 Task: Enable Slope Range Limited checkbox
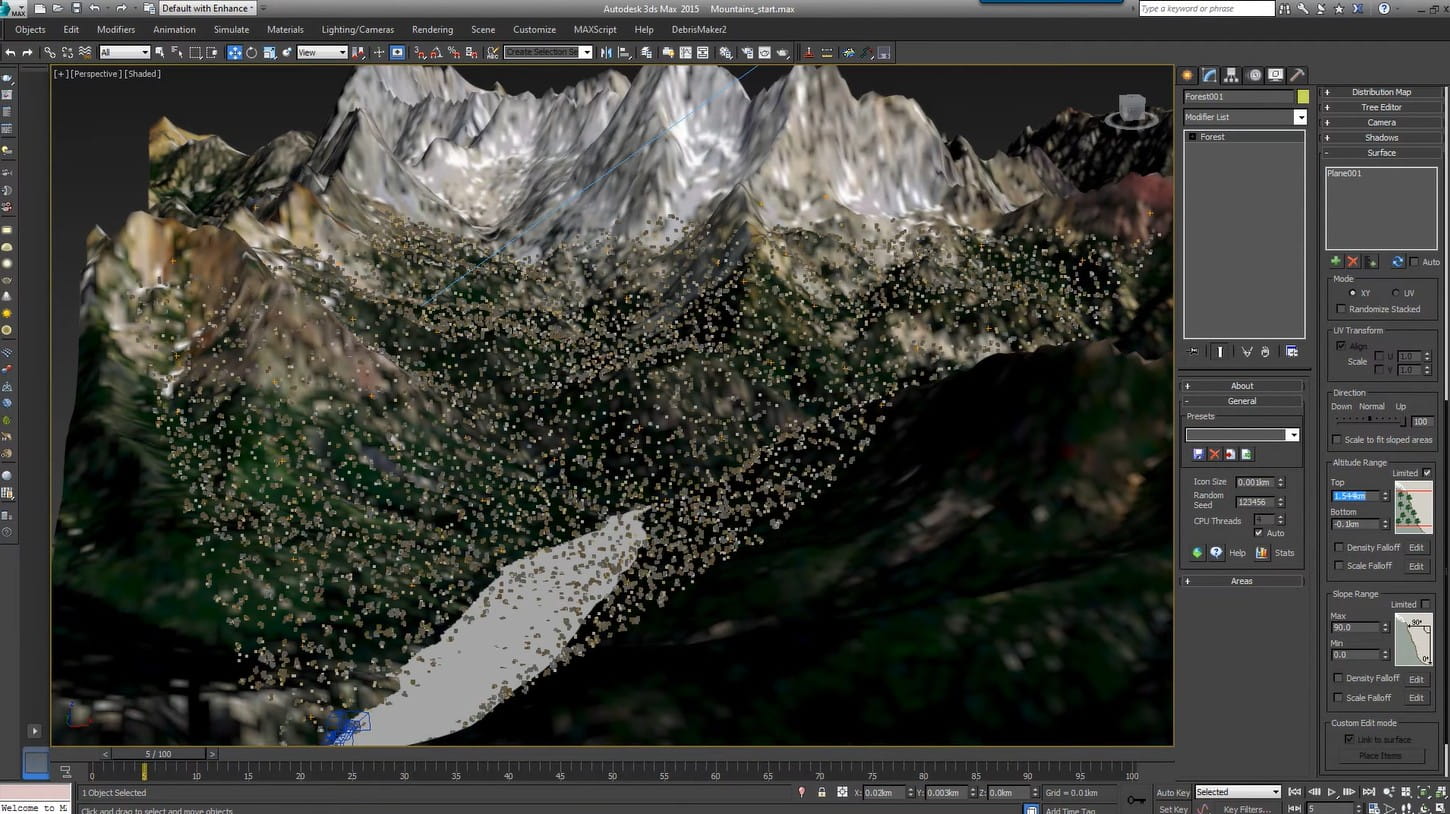pyautogui.click(x=1426, y=604)
